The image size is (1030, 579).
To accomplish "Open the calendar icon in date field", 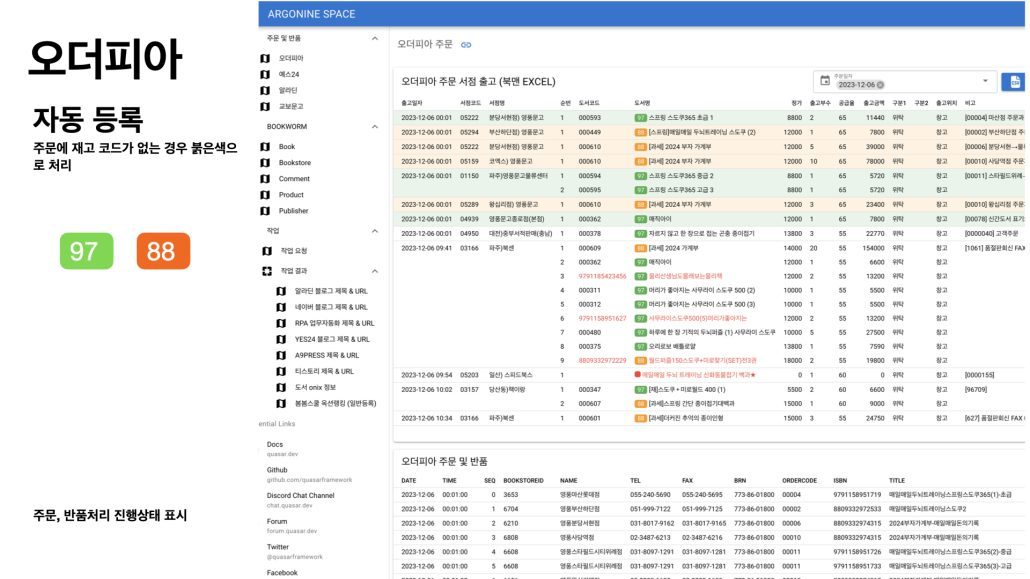I will pyautogui.click(x=824, y=81).
